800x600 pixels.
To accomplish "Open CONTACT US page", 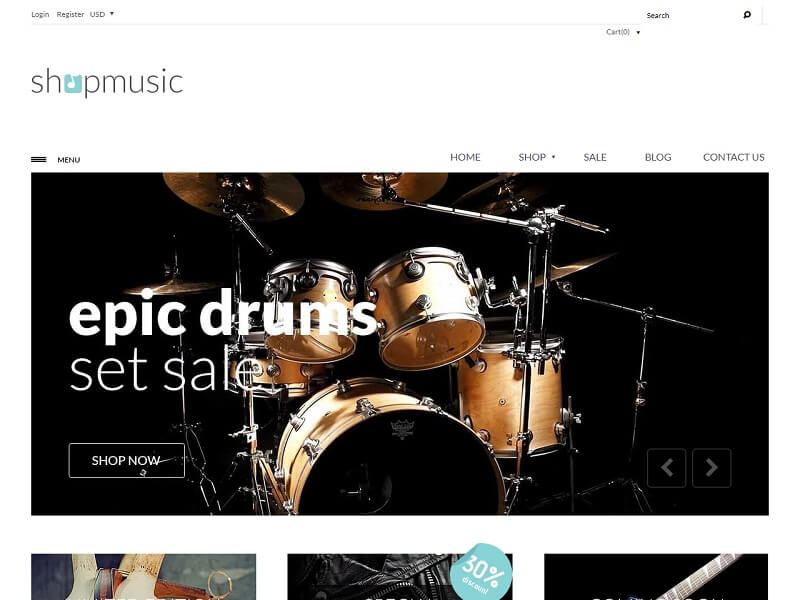I will pos(734,157).
